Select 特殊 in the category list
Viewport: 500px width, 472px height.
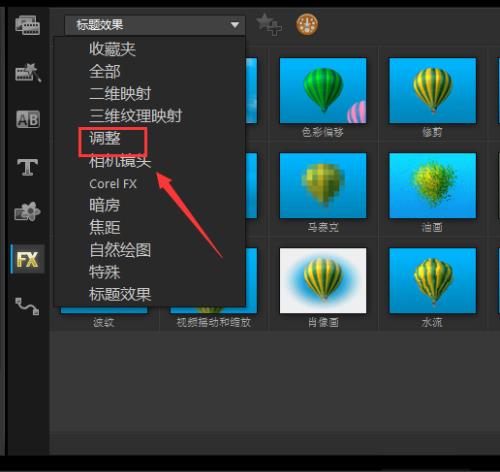tap(104, 272)
